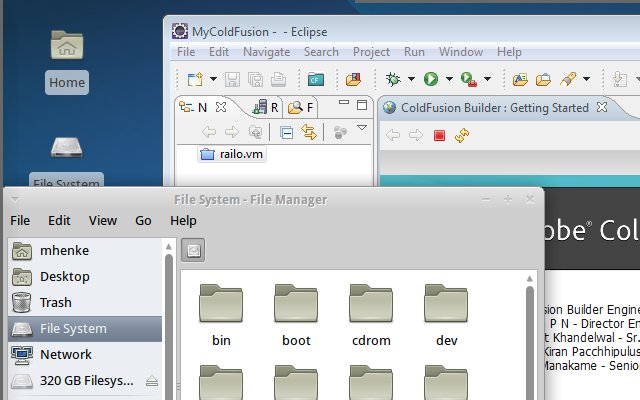Click browser Forward arrow in Getting Started
Viewport: 640px width, 400px height.
(x=416, y=135)
